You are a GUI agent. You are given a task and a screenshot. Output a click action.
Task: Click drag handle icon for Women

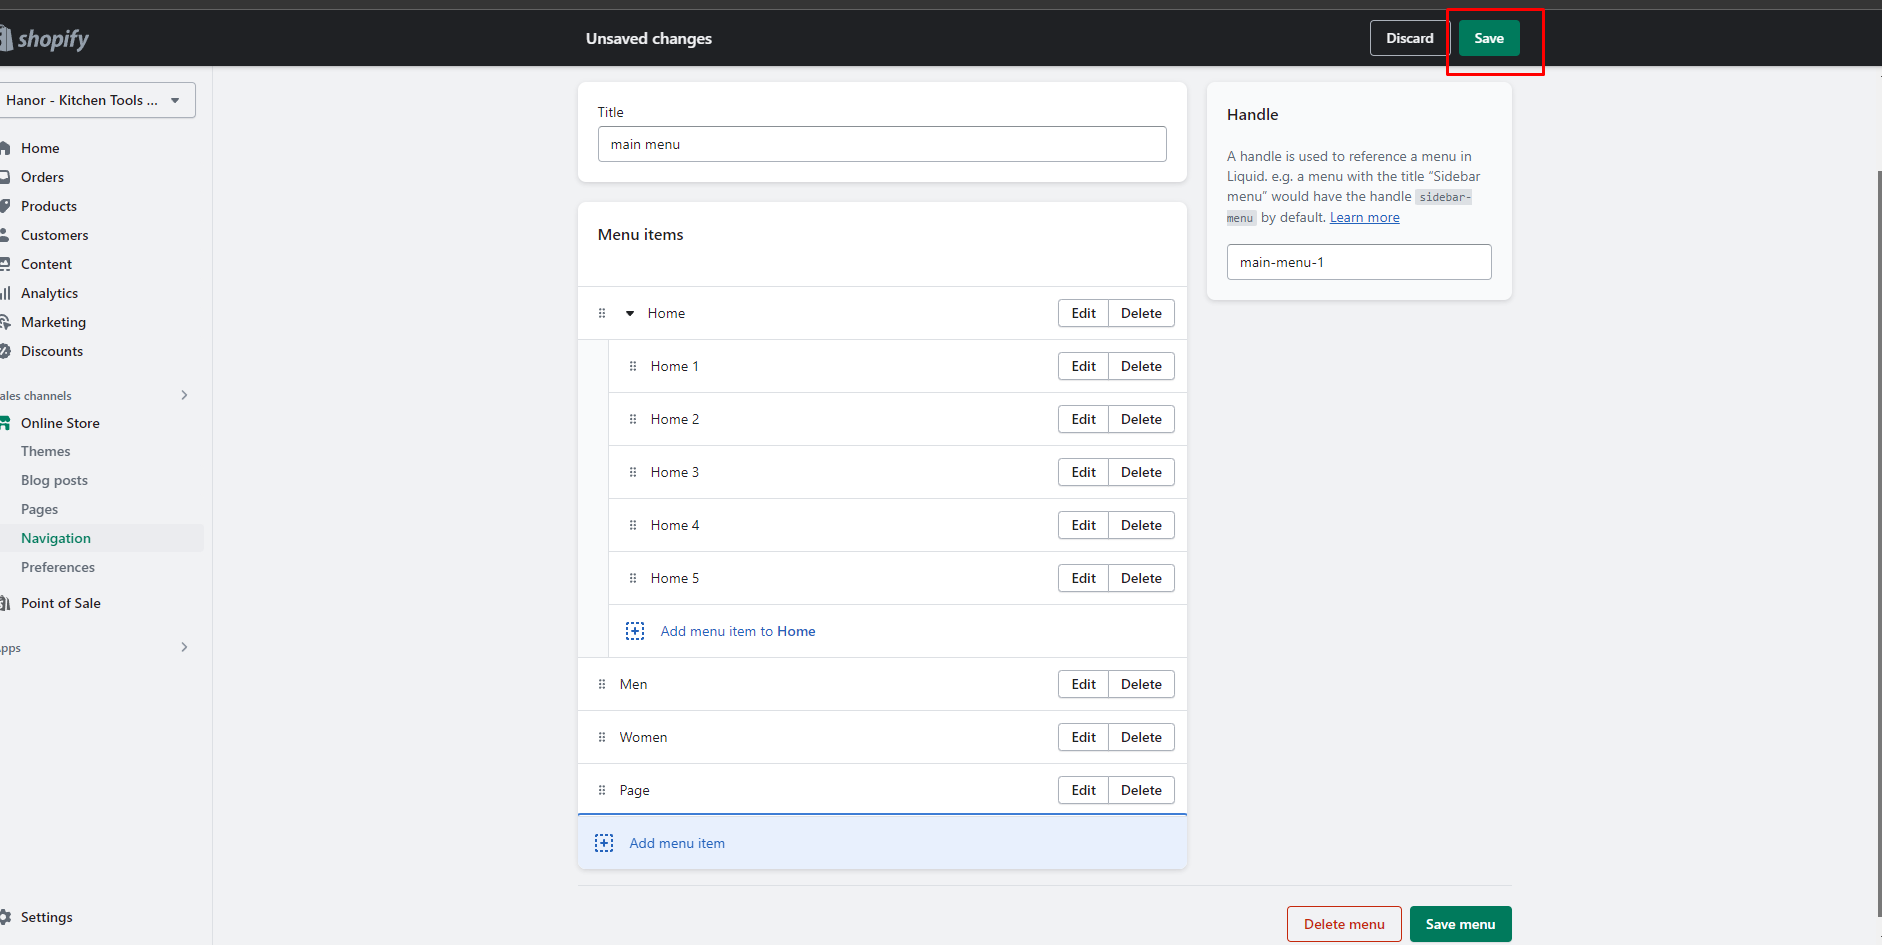pos(602,737)
